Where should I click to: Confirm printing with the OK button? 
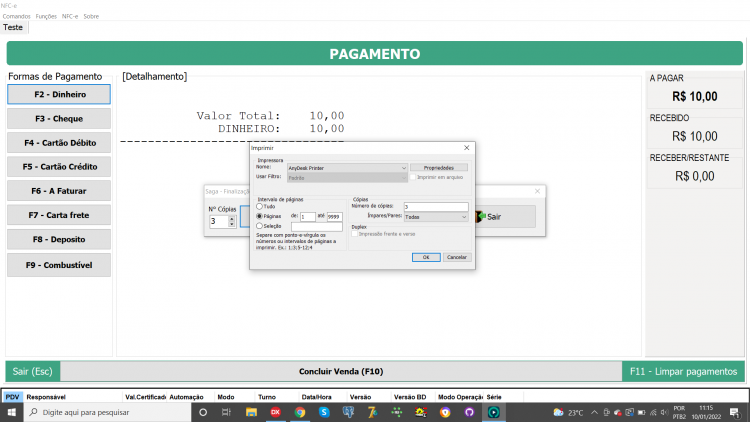click(x=426, y=257)
